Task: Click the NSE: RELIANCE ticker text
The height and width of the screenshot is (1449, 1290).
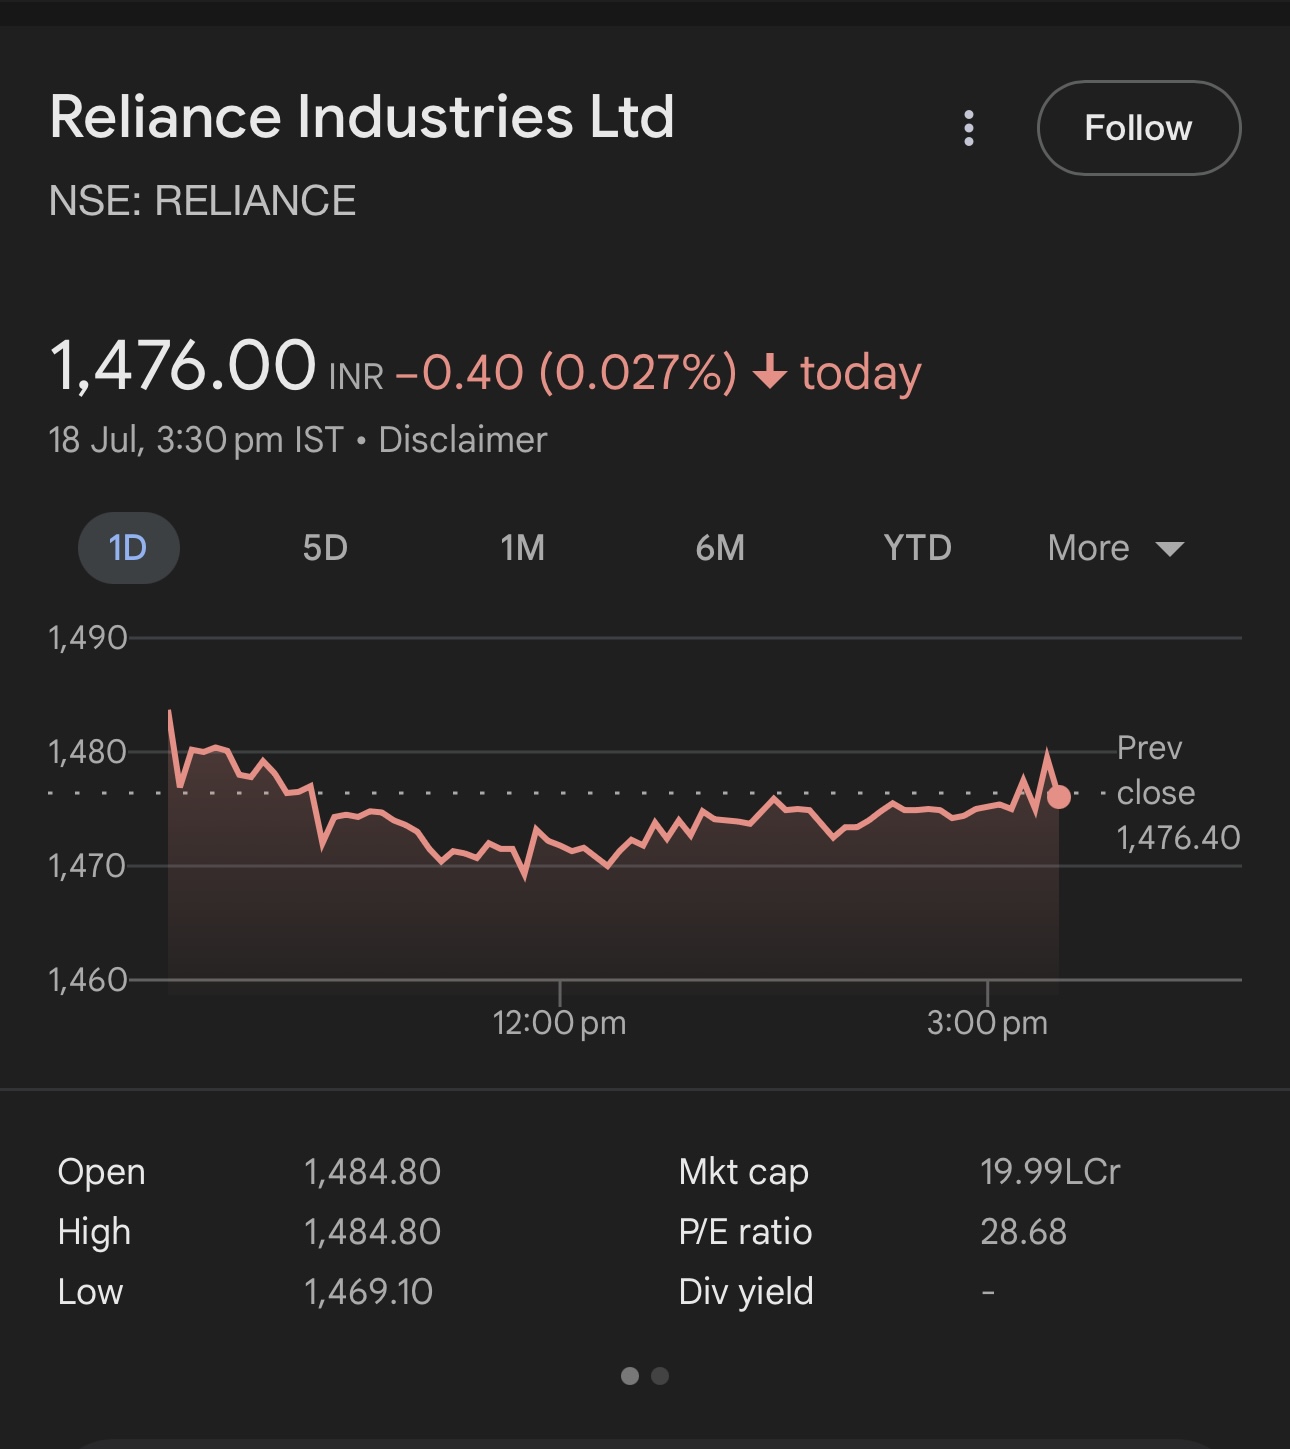Action: (x=203, y=201)
